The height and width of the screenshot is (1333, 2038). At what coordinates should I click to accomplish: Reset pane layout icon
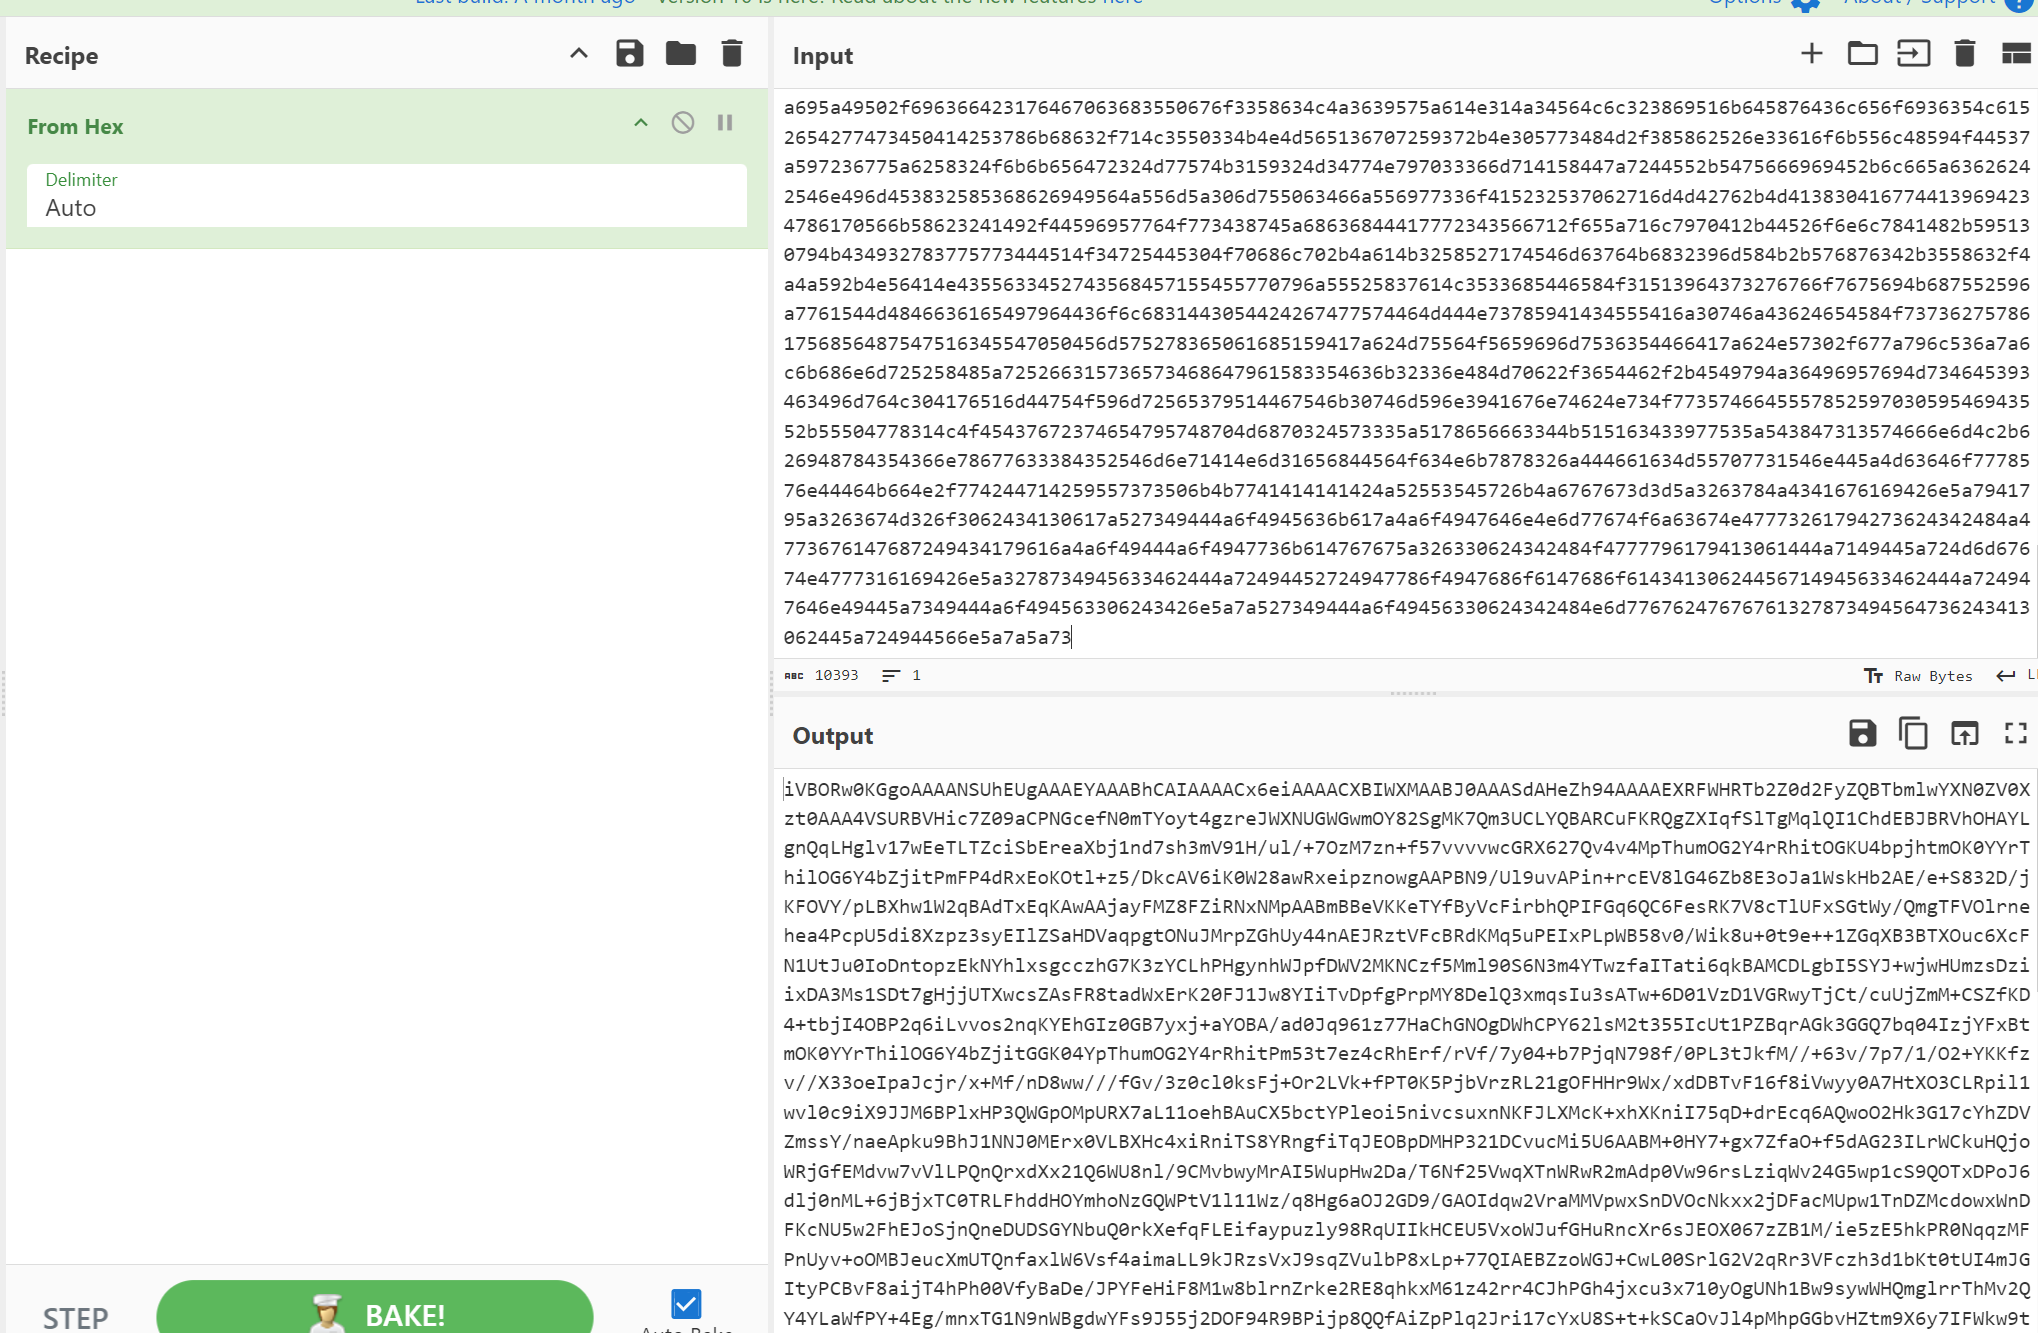2015,54
